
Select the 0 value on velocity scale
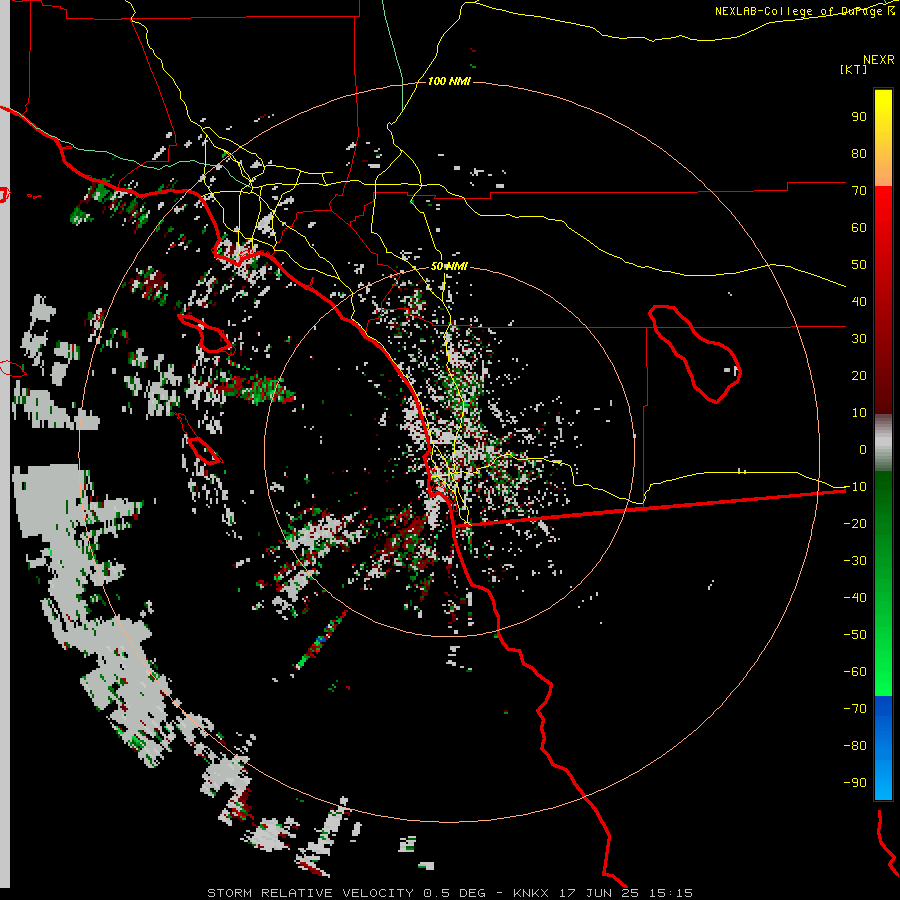(x=863, y=449)
